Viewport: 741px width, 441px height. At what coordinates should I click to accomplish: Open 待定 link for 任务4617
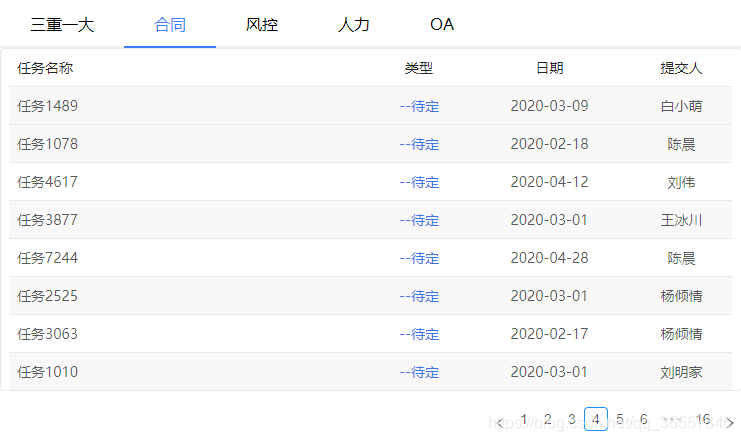point(420,182)
